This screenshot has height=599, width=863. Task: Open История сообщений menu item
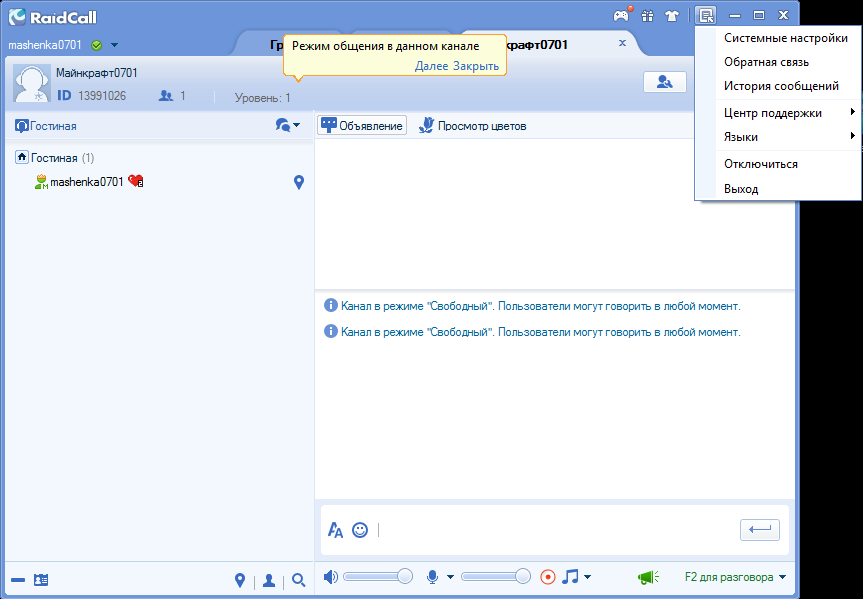tap(781, 86)
